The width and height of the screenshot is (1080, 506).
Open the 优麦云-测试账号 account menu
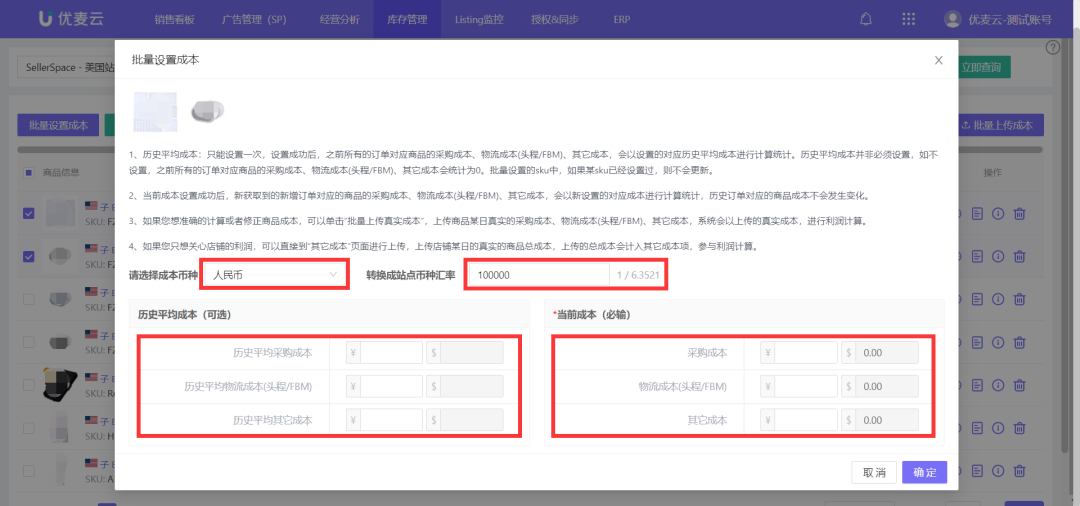pyautogui.click(x=999, y=19)
